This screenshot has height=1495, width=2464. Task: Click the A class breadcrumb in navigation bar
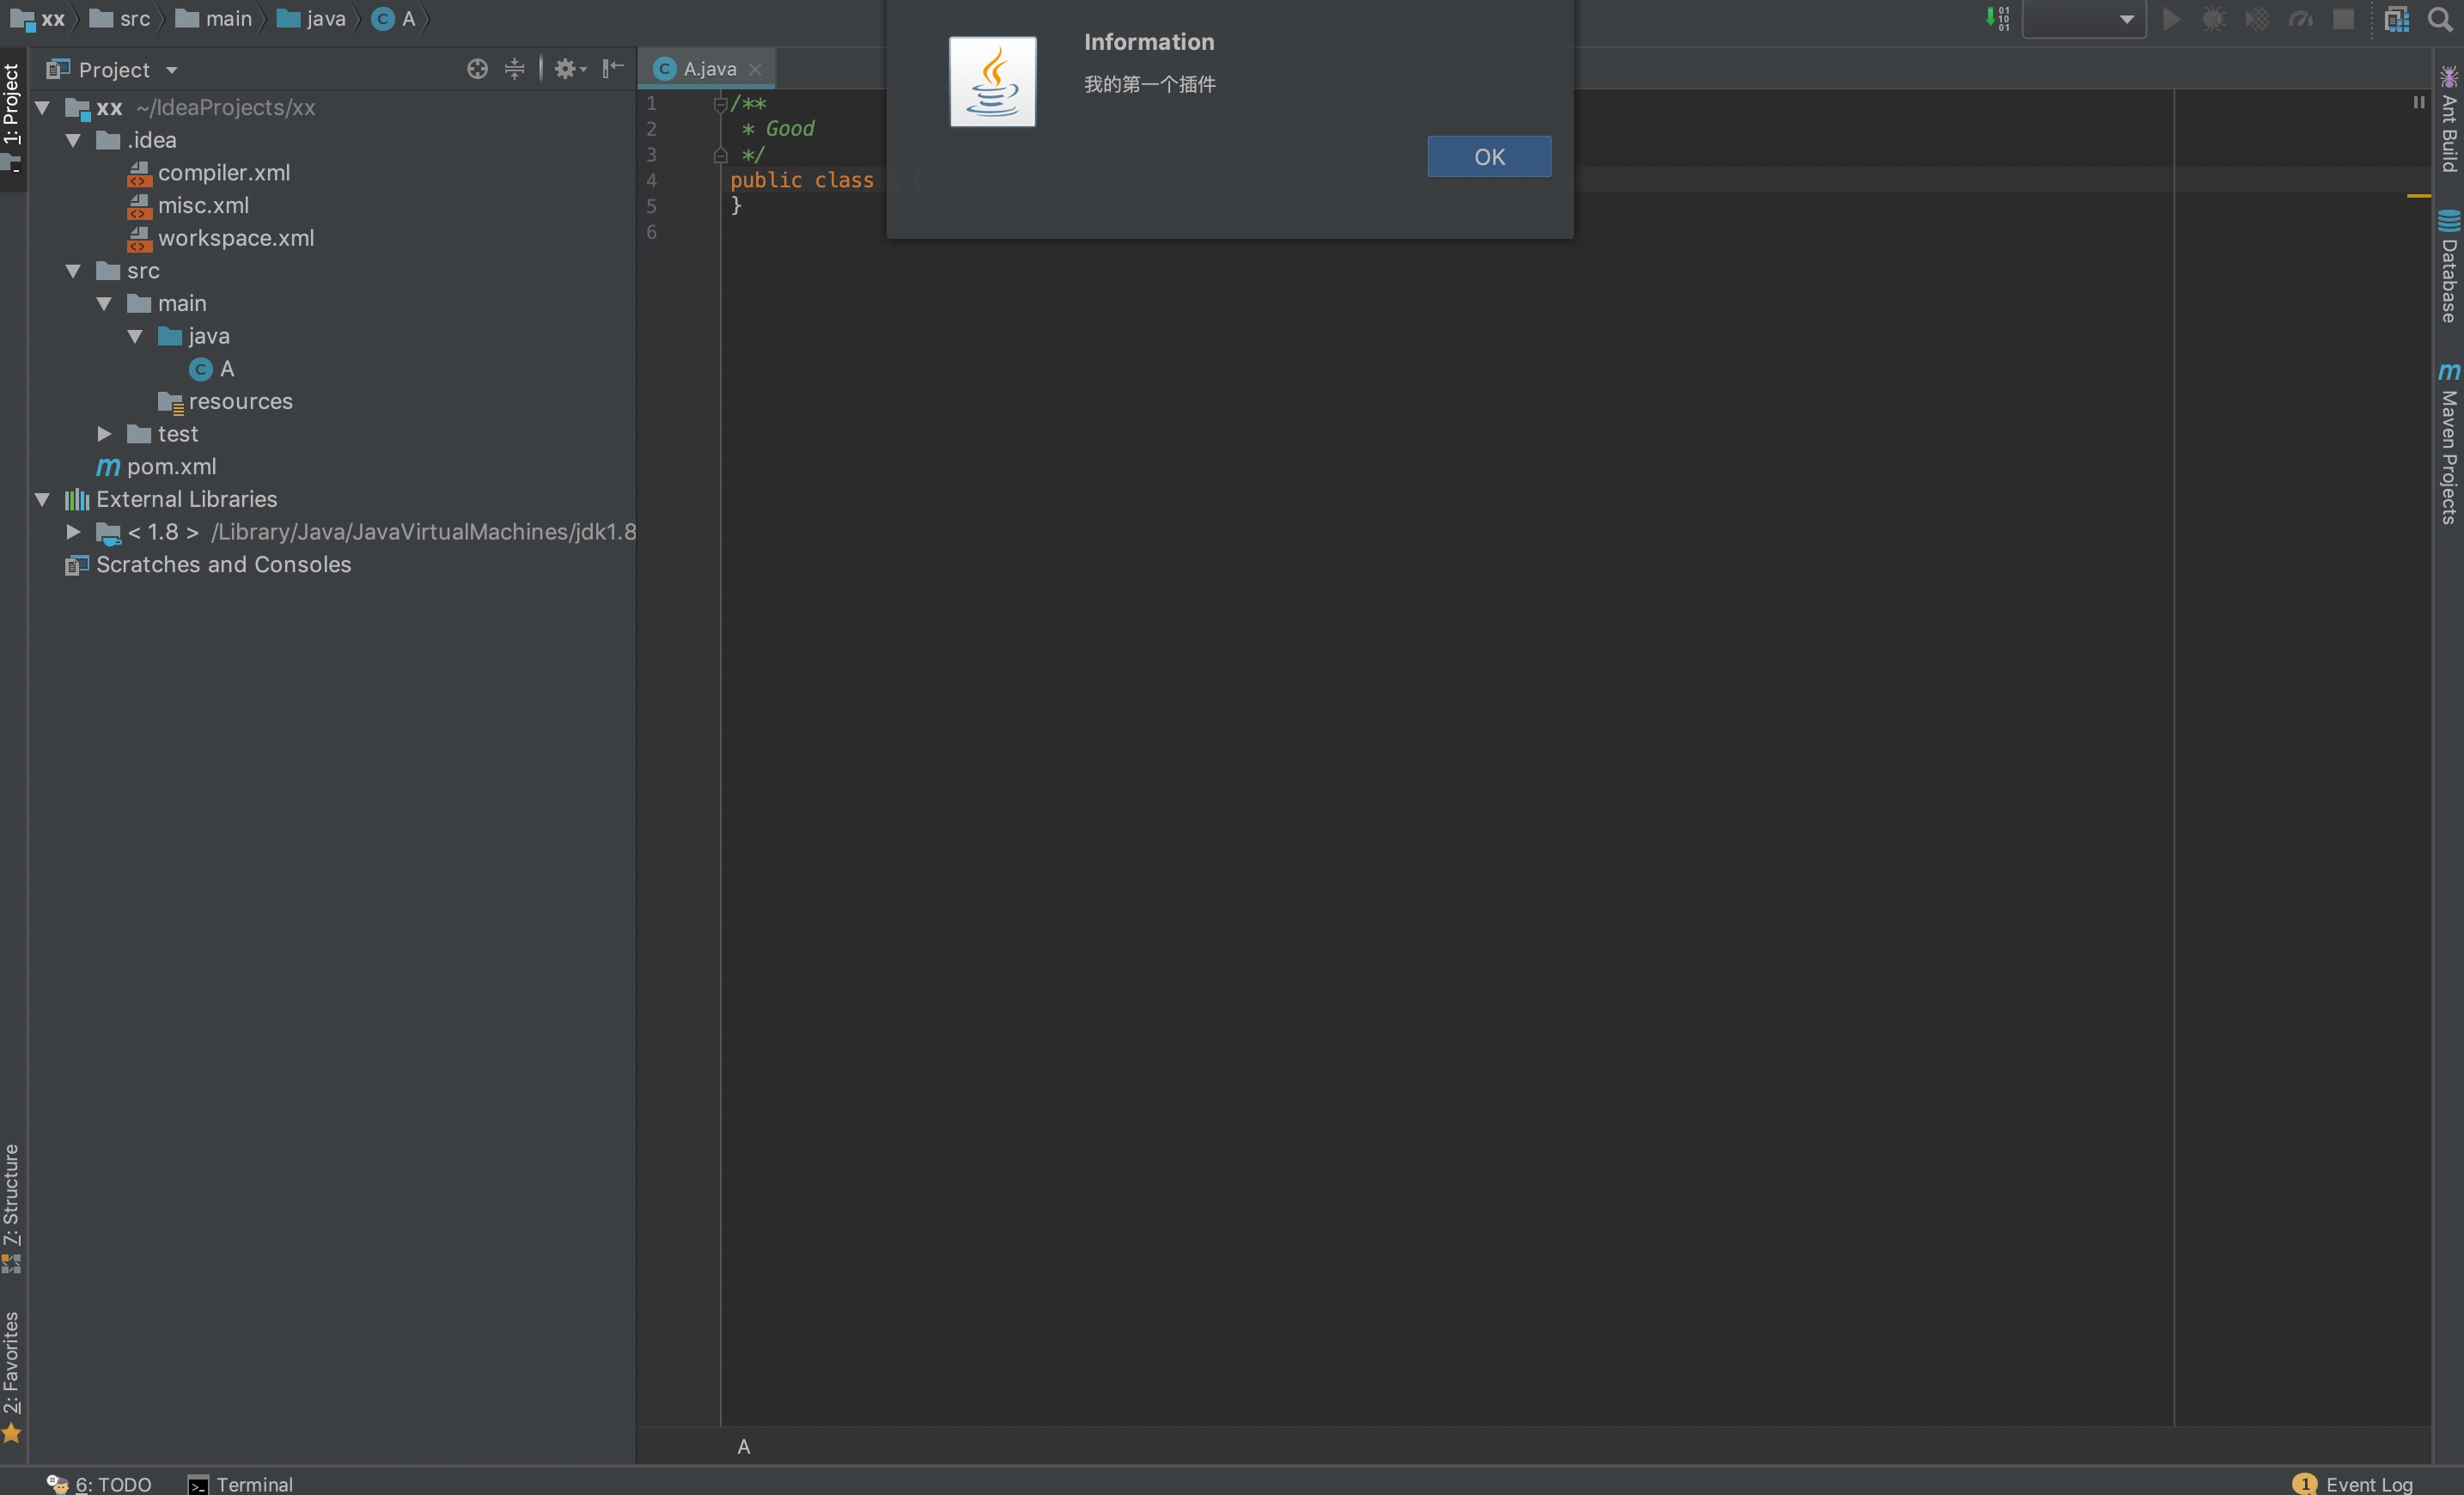coord(394,19)
